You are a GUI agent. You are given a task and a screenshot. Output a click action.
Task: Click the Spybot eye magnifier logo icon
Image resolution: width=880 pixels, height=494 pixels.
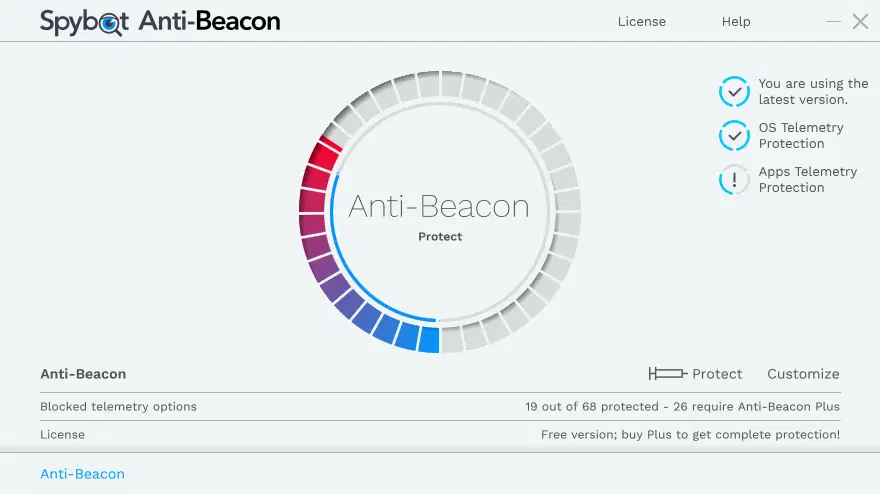[x=111, y=23]
